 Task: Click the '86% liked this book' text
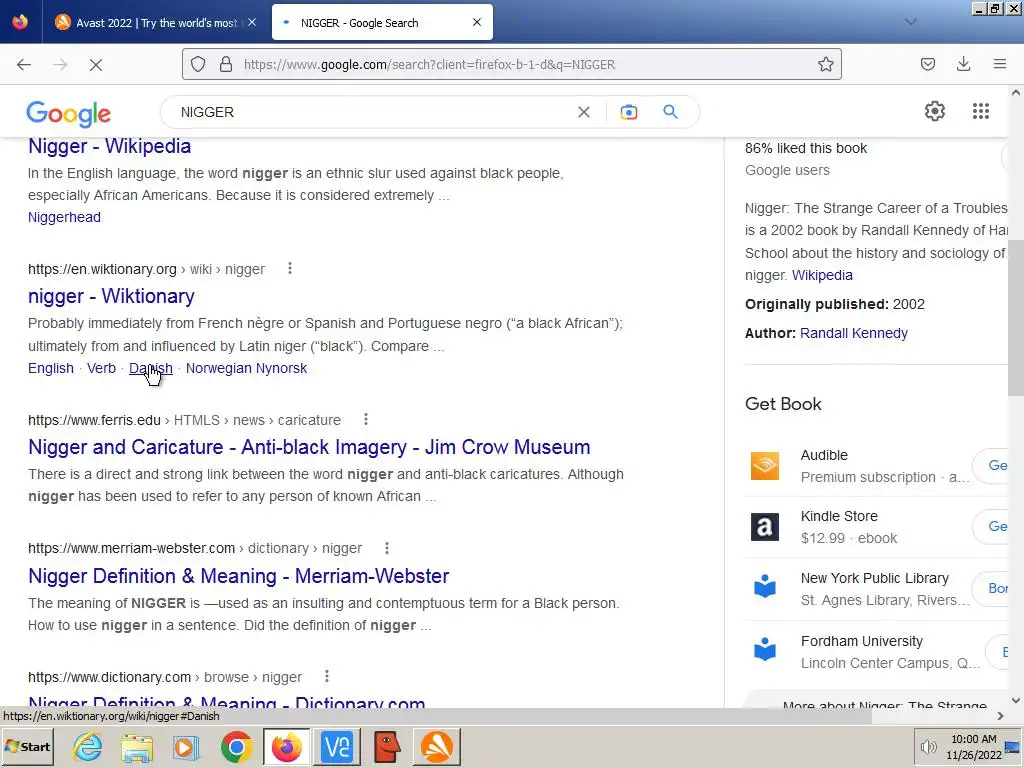point(806,148)
